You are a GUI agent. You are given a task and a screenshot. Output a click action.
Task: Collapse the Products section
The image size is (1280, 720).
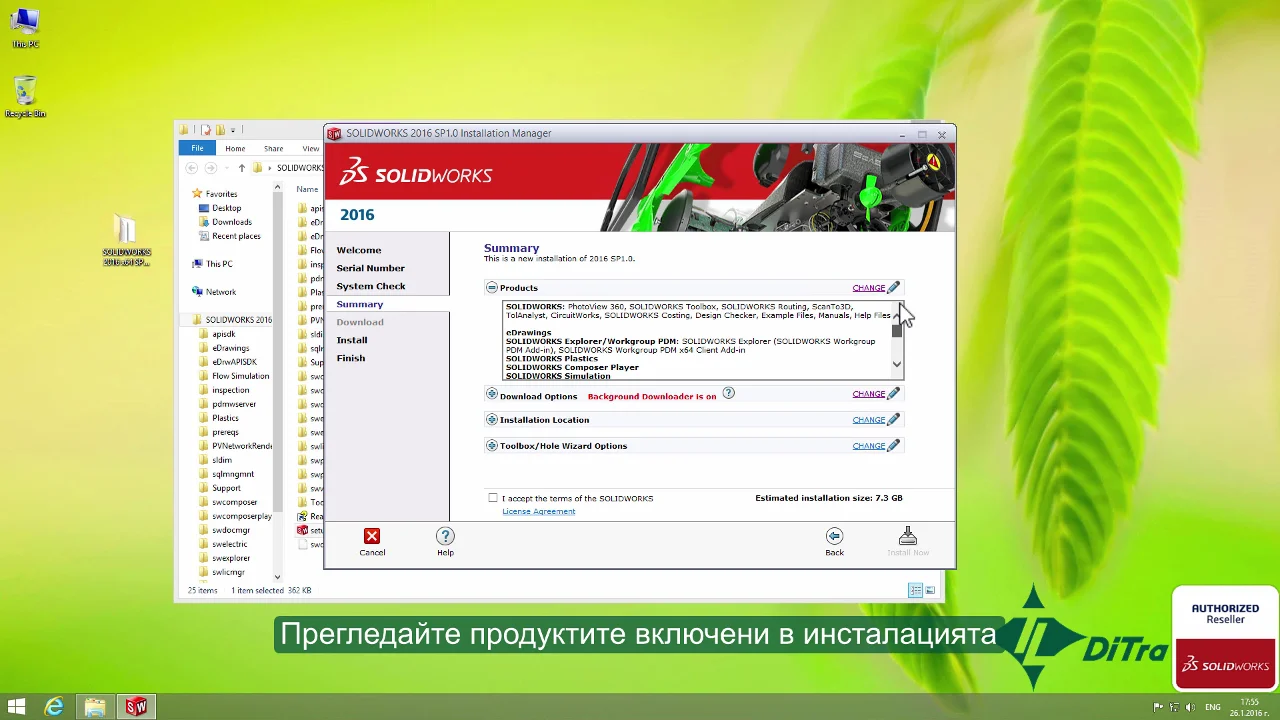491,288
